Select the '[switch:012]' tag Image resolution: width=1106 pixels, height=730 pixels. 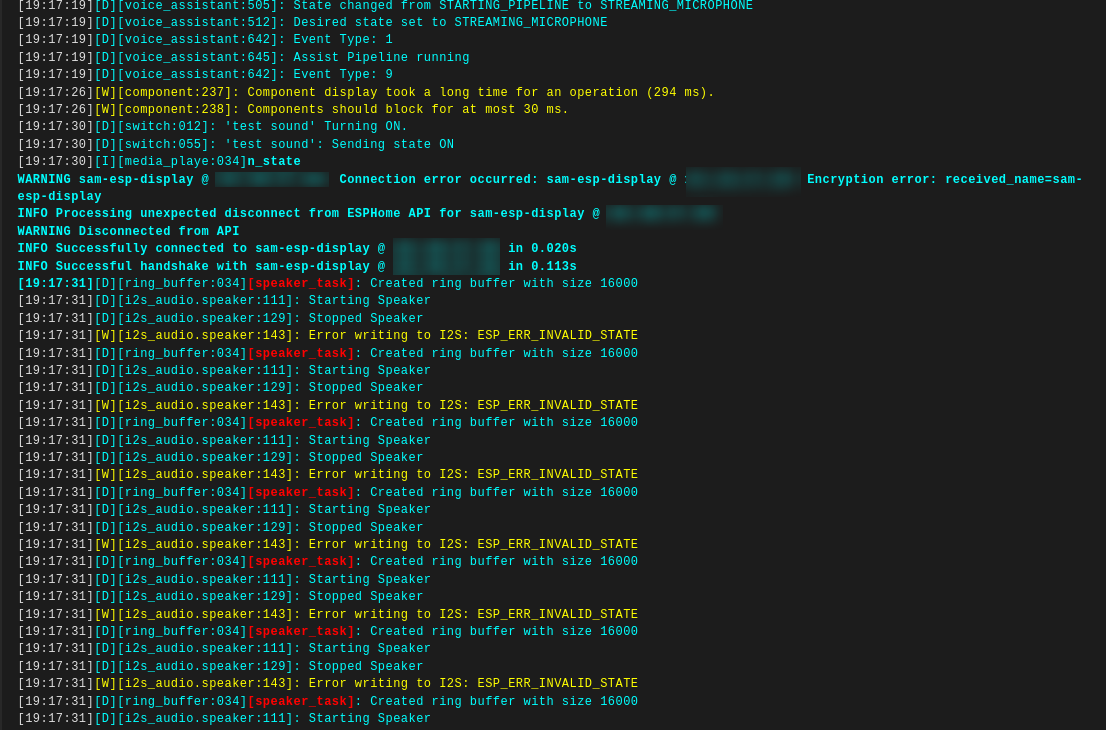click(x=166, y=127)
